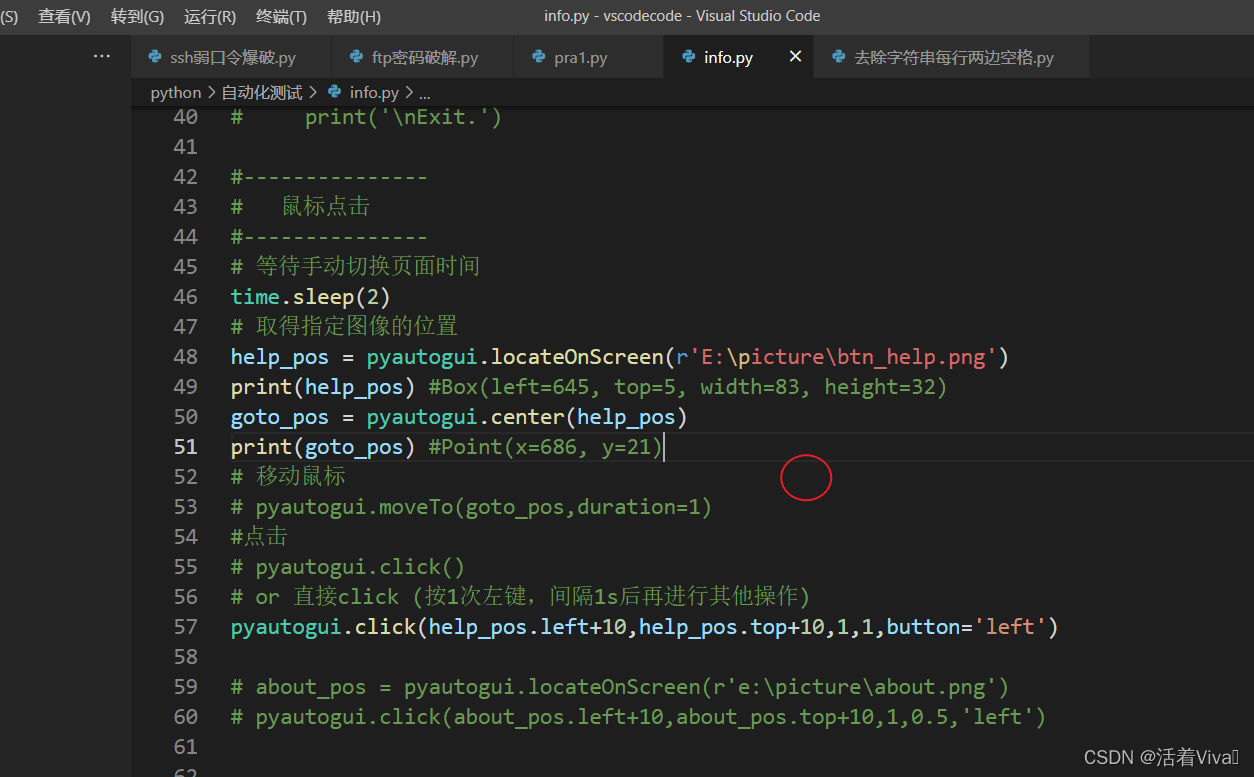Open the 查看(V) menu
This screenshot has width=1254, height=777.
[64, 16]
